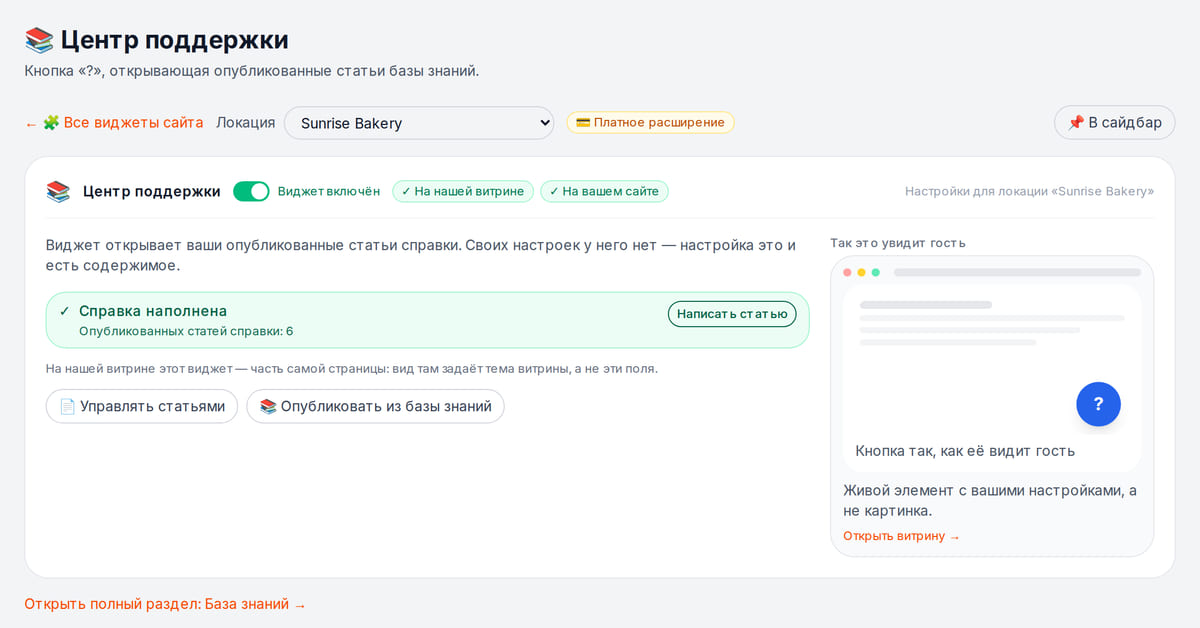Click the Платное расширение badge
Viewport: 1200px width, 628px height.
click(650, 122)
